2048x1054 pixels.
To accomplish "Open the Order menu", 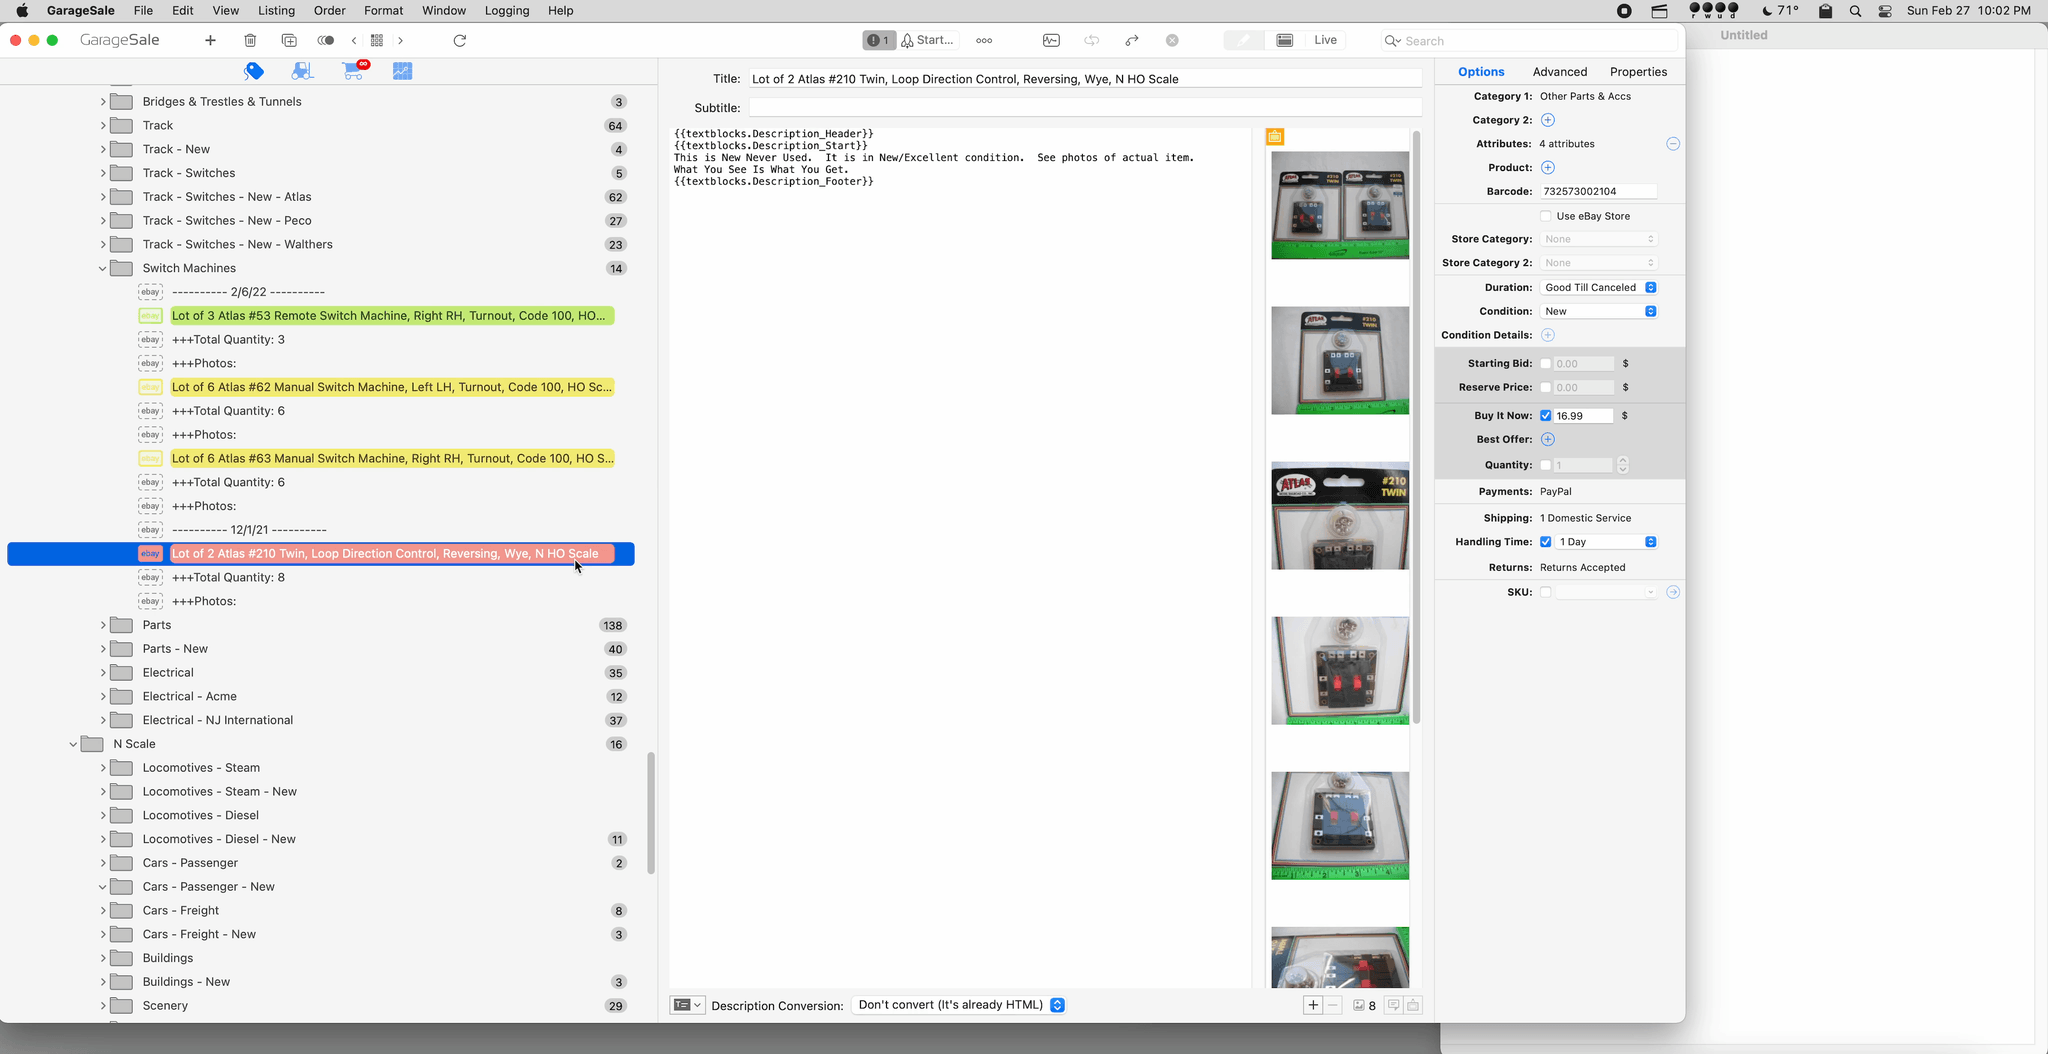I will [x=329, y=10].
